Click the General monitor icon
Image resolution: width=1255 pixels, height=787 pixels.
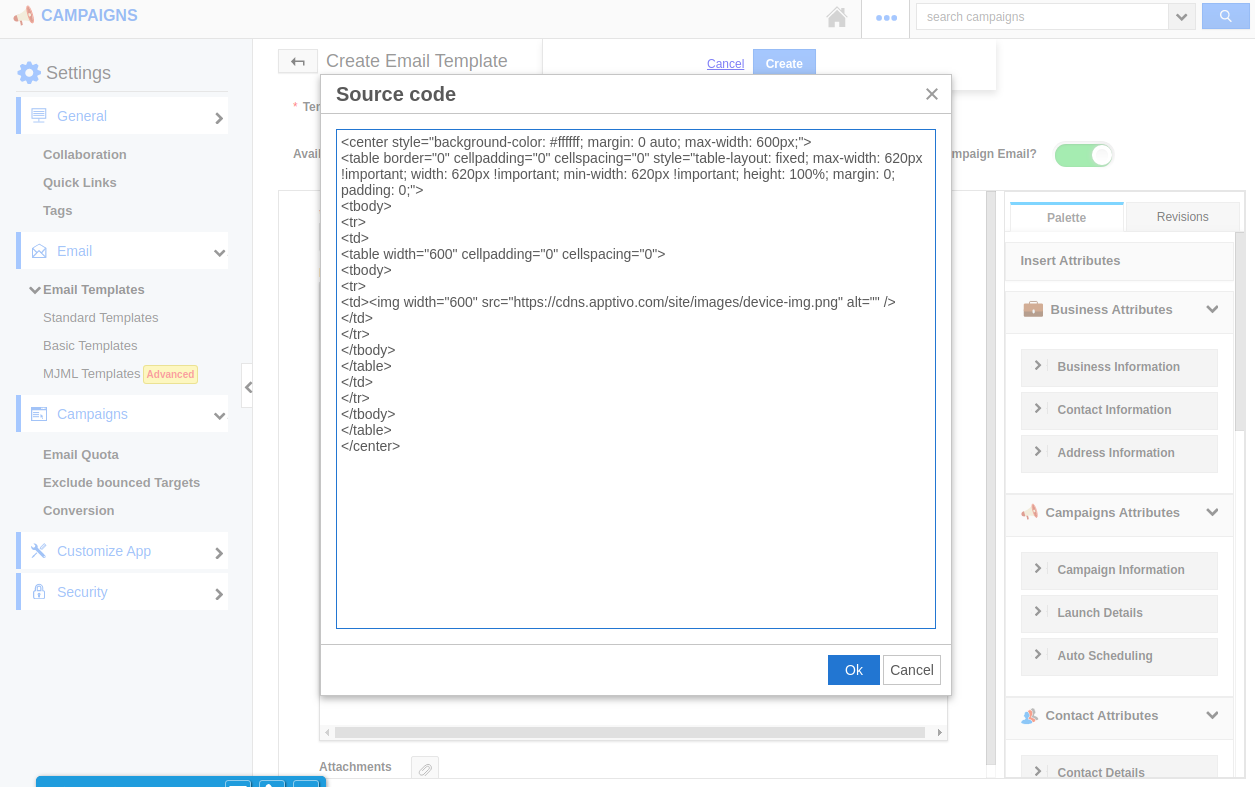click(39, 115)
